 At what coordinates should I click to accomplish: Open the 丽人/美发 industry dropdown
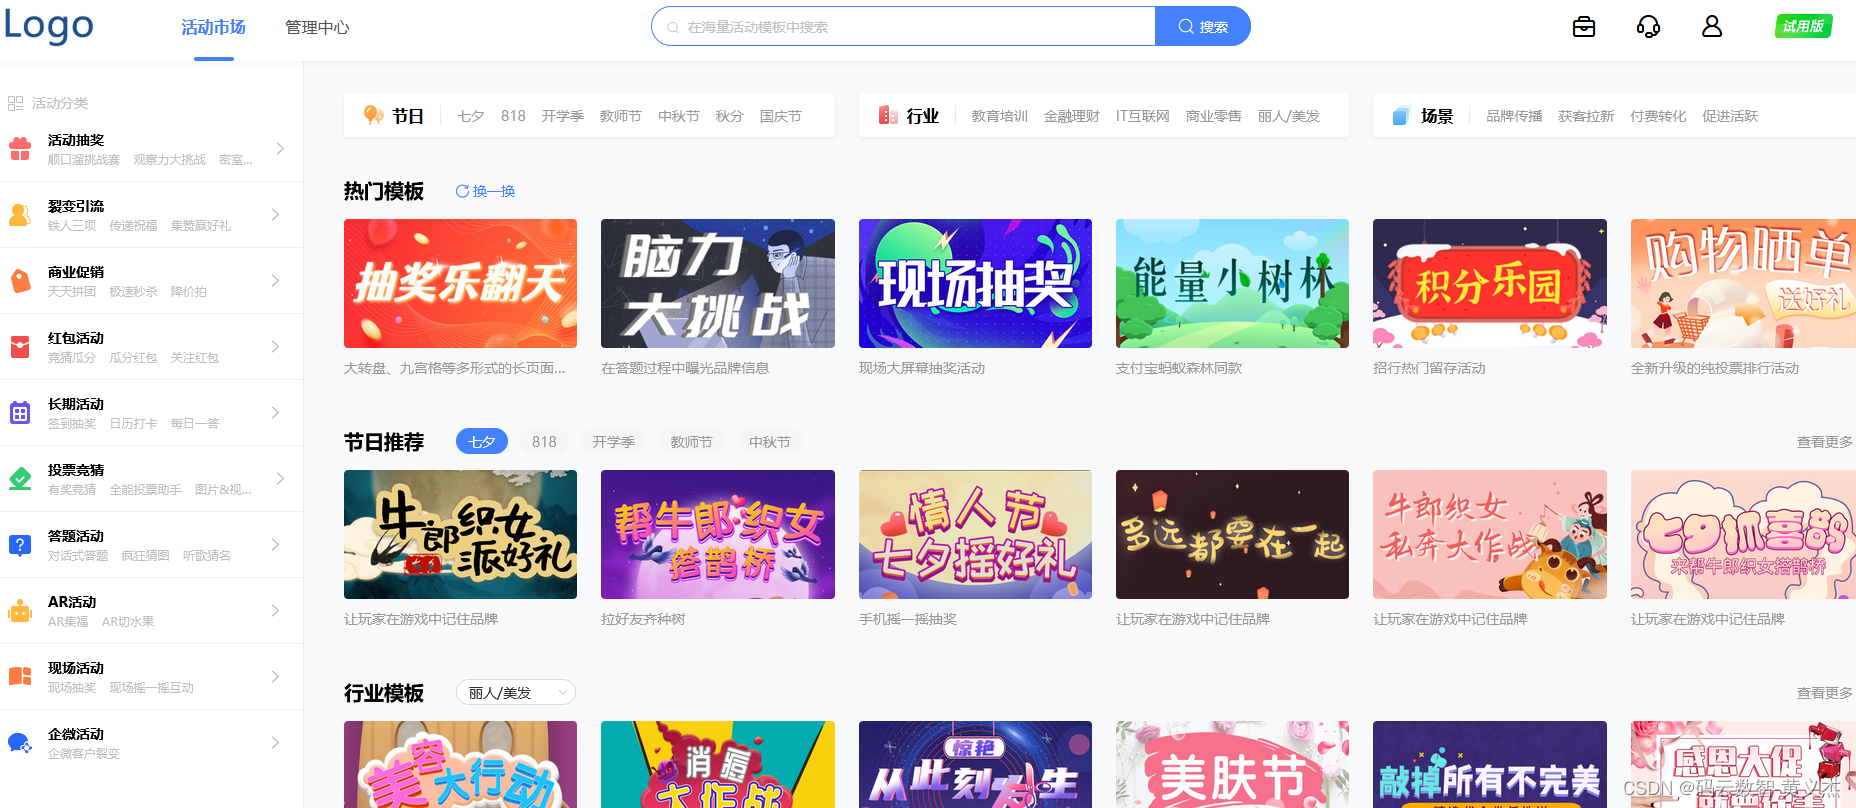coord(516,693)
